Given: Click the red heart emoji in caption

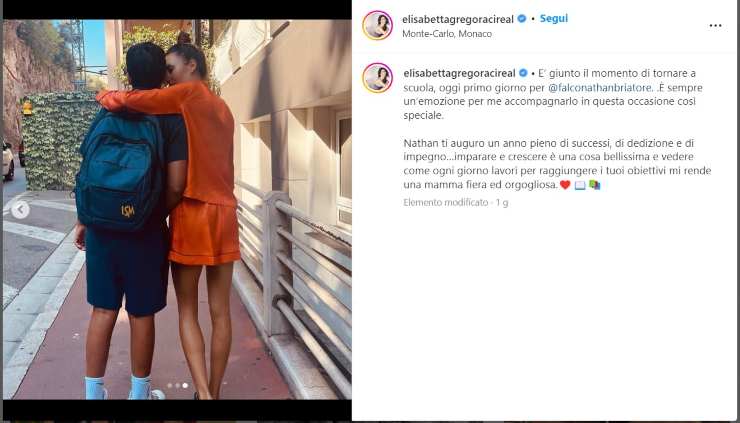Looking at the screenshot, I should tap(565, 185).
